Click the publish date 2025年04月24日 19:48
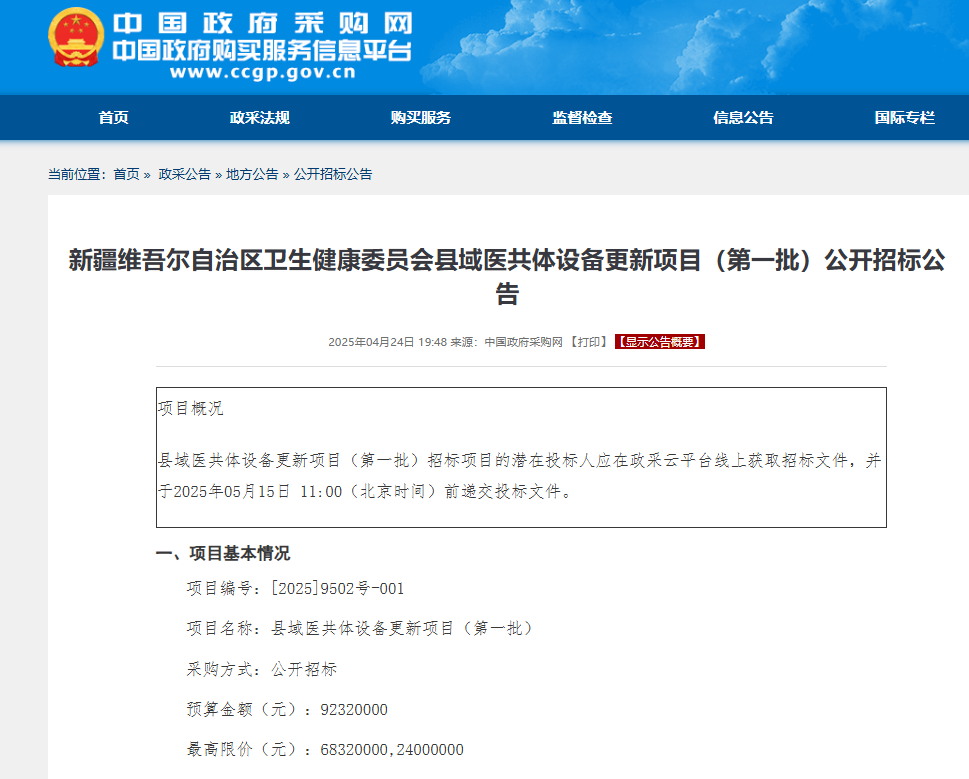The image size is (969, 779). coord(387,342)
